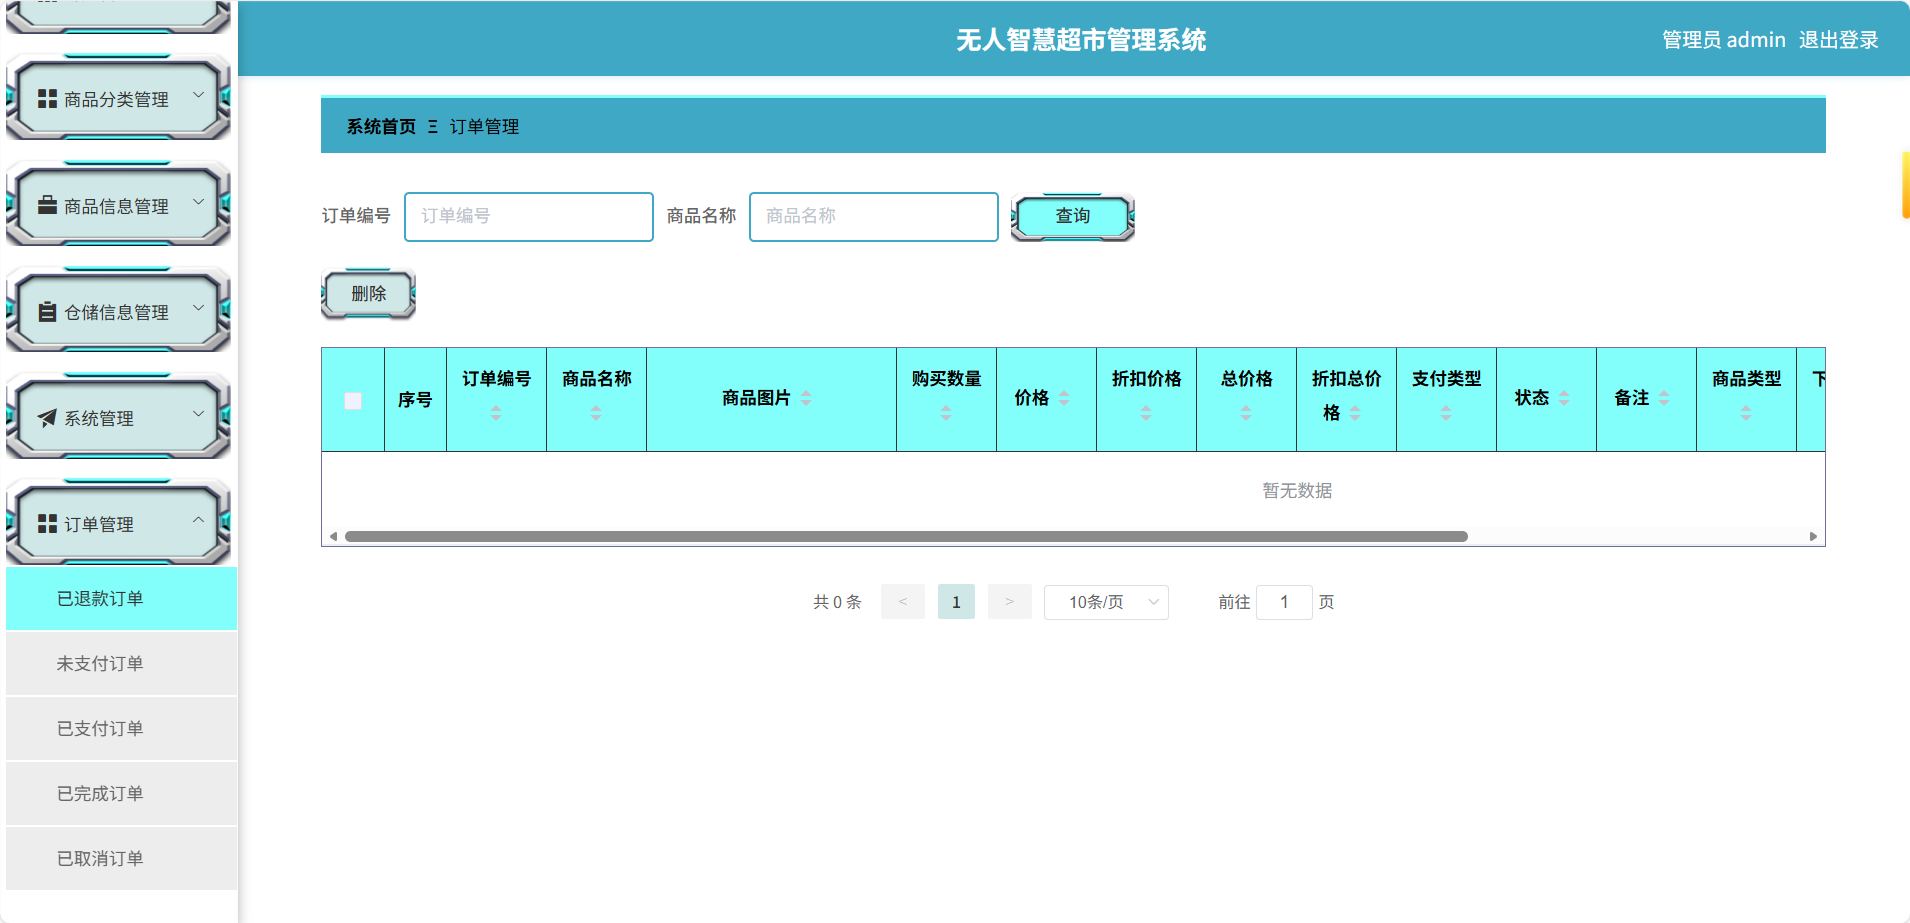Click the grid icon beside 订单管理
Image resolution: width=1910 pixels, height=923 pixels.
pyautogui.click(x=47, y=524)
